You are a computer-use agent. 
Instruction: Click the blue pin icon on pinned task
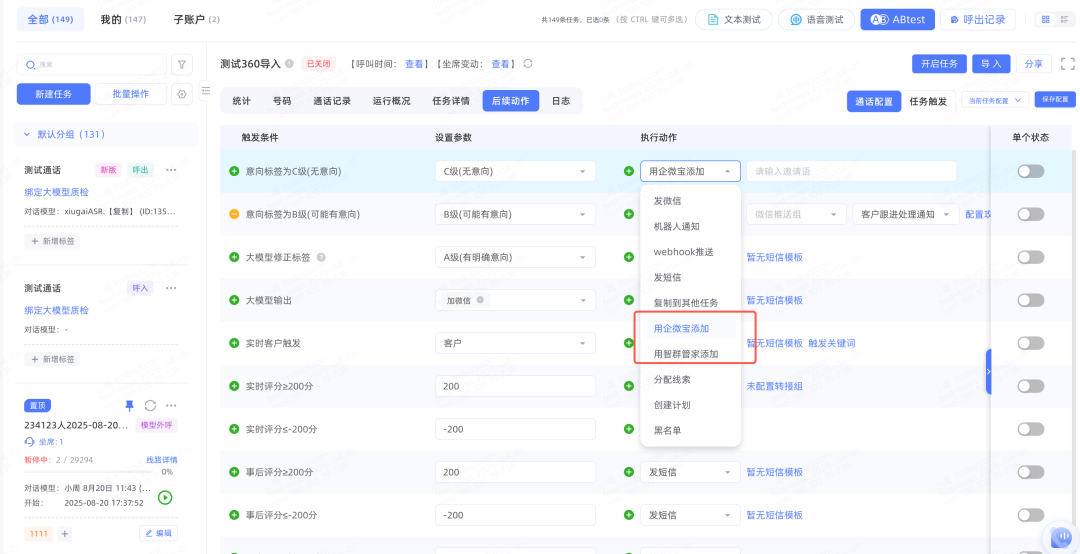click(129, 405)
